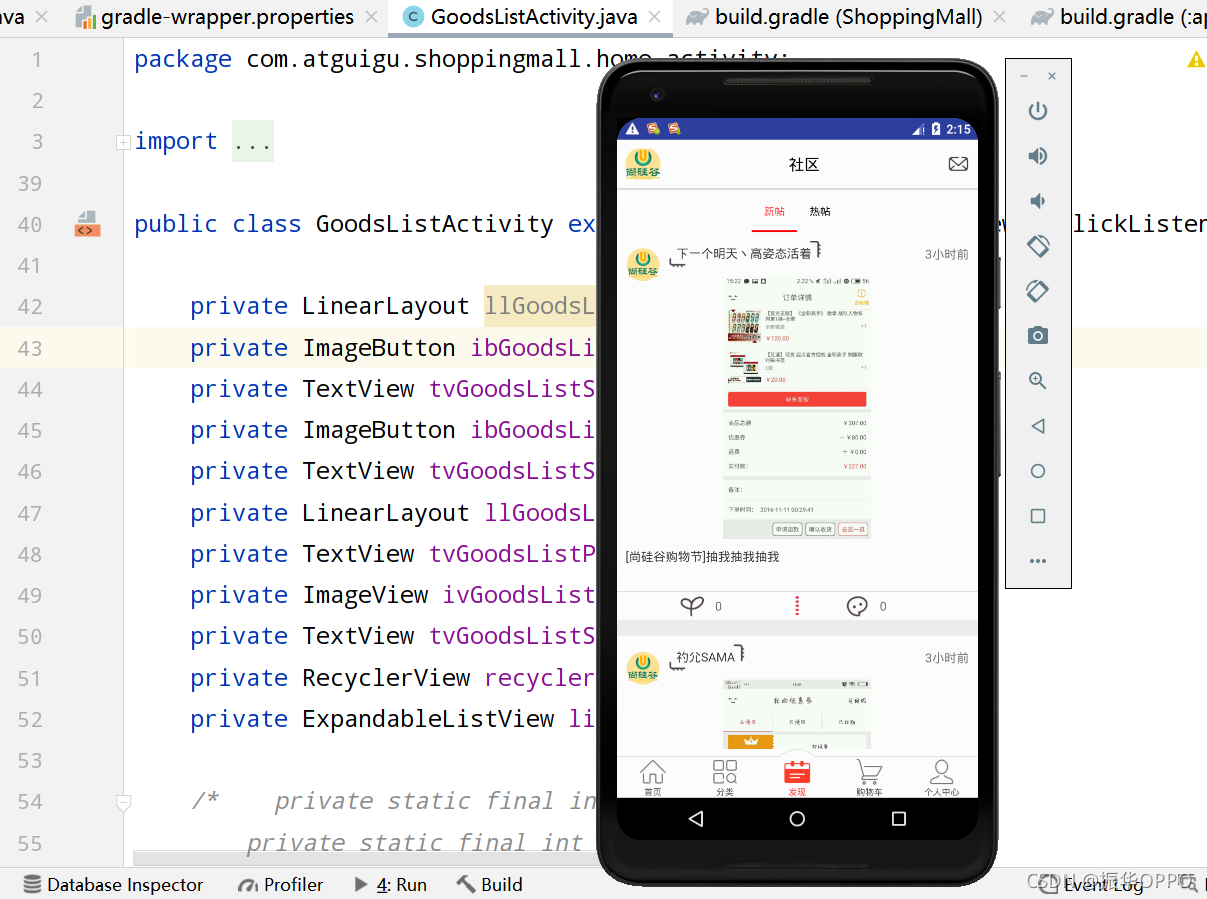Tap the like sprout icon on first post
This screenshot has height=899, width=1207.
[x=691, y=605]
